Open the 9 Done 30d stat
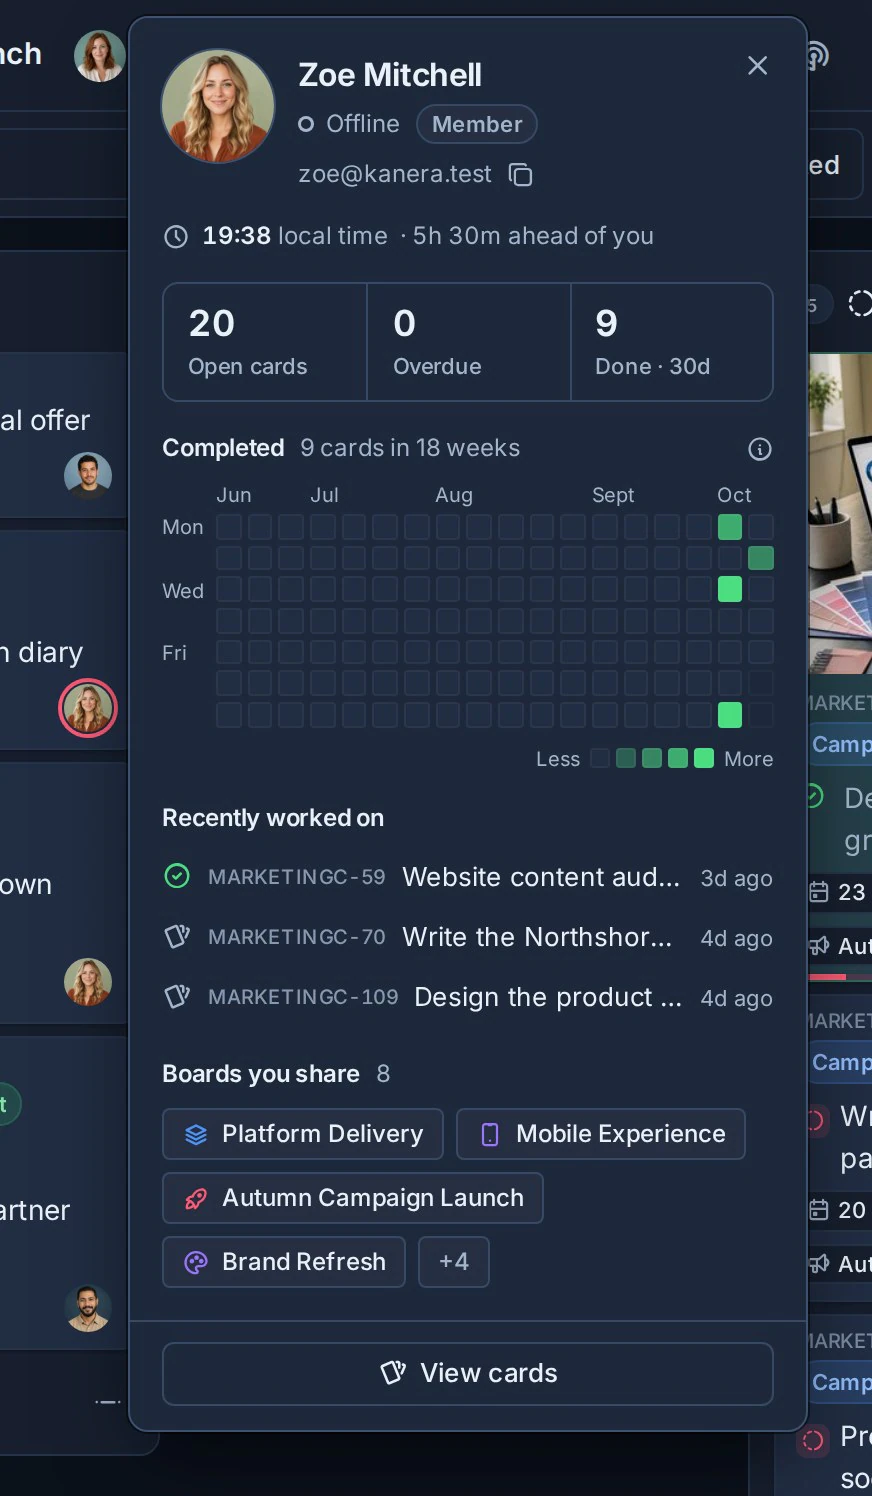Image resolution: width=872 pixels, height=1496 pixels. click(672, 342)
